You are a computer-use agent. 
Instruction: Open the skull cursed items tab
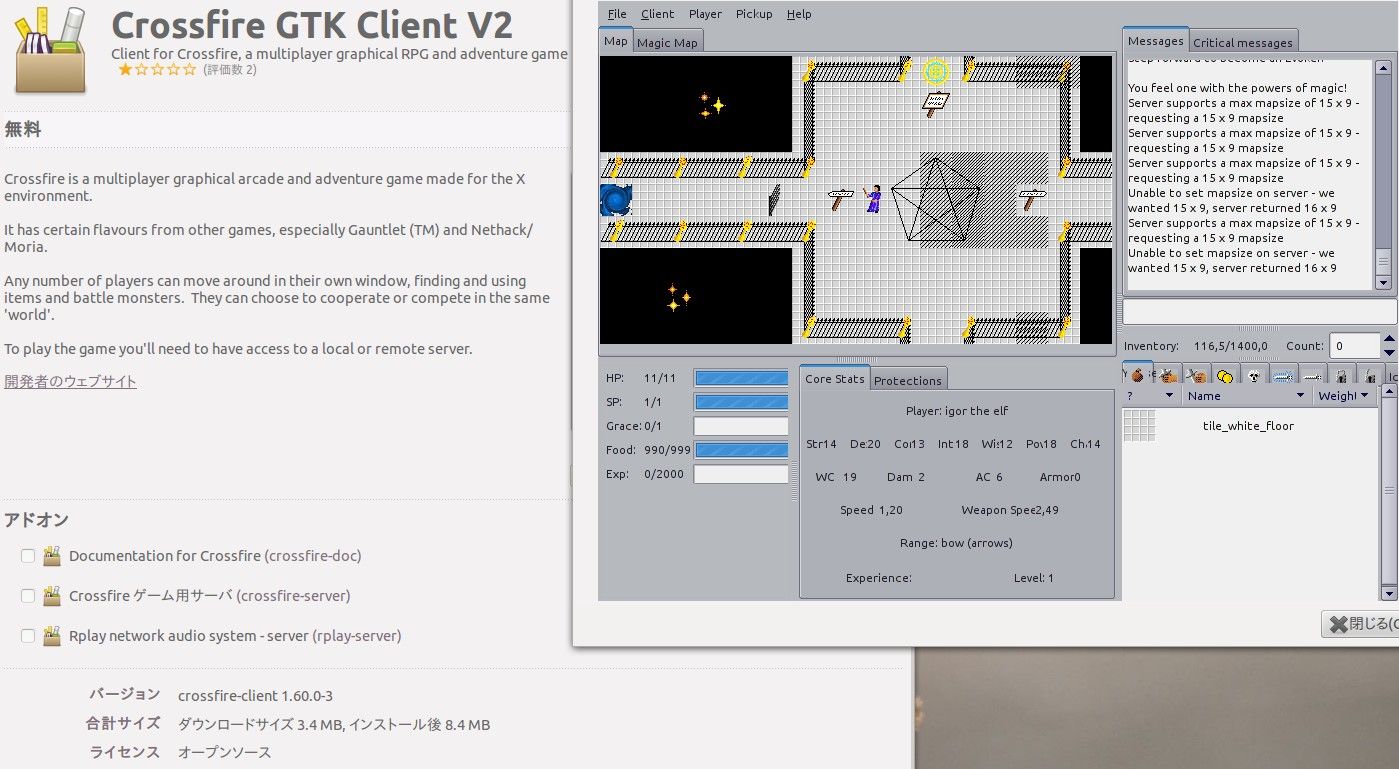pos(1254,375)
